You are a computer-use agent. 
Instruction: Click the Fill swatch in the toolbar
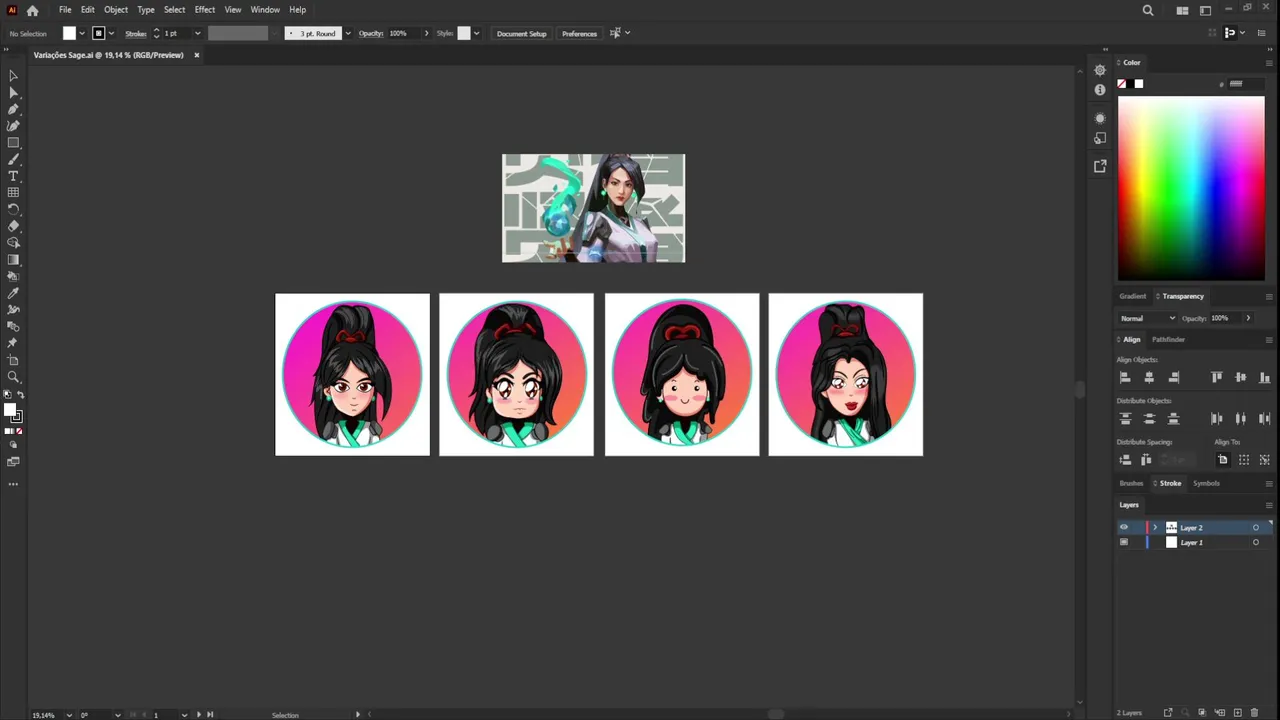tap(10, 410)
